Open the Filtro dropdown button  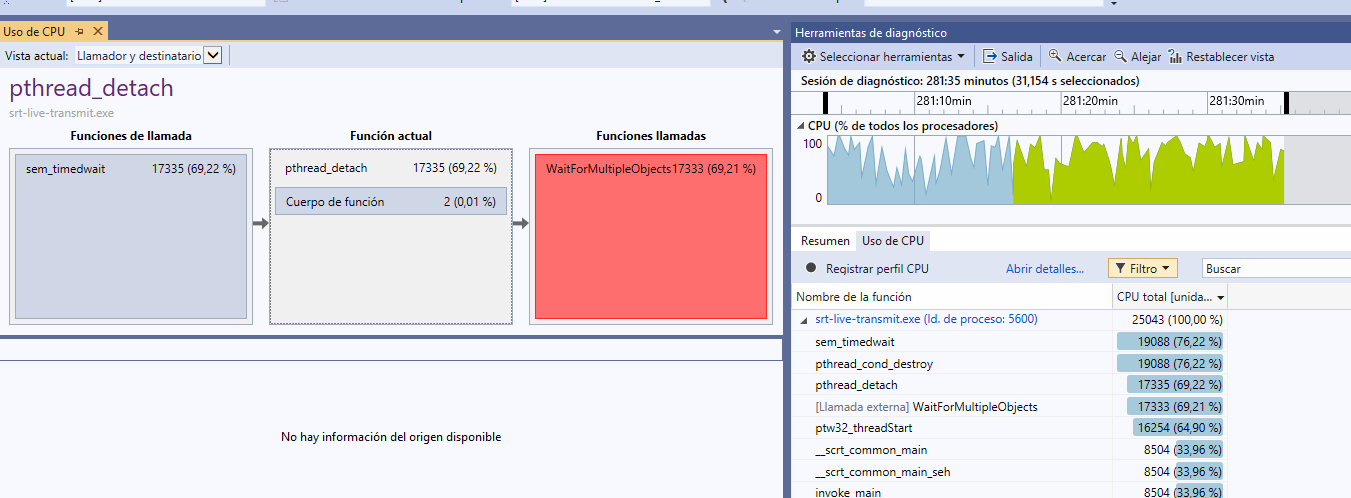point(1142,268)
